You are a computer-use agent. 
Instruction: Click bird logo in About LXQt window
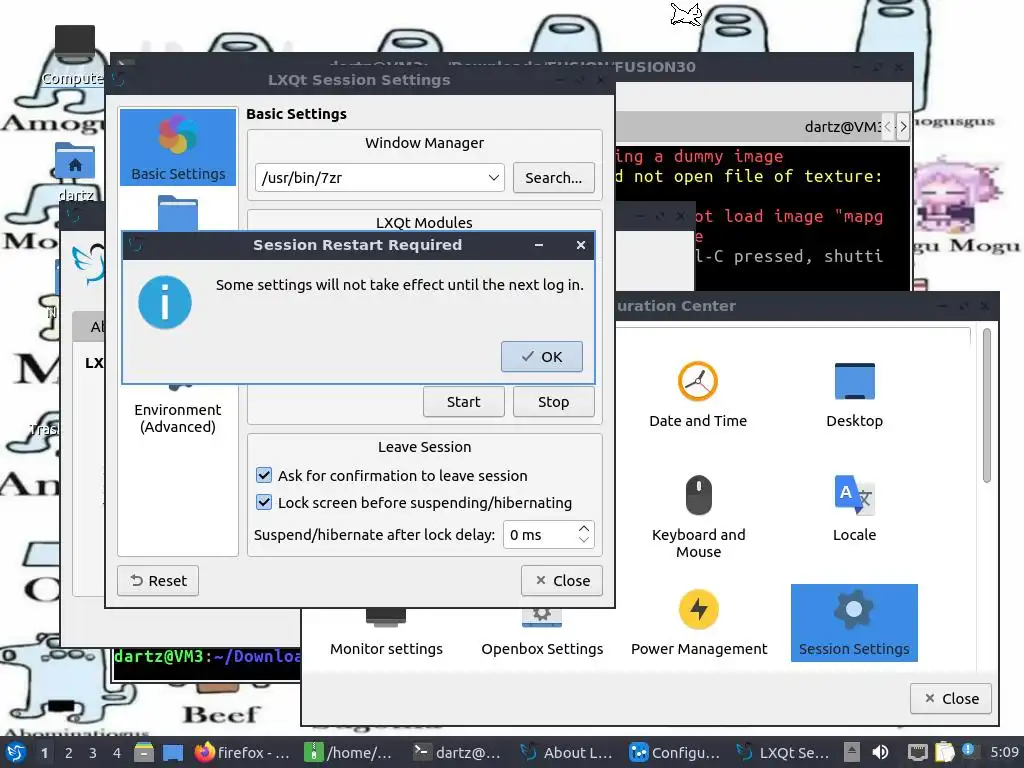(89, 264)
